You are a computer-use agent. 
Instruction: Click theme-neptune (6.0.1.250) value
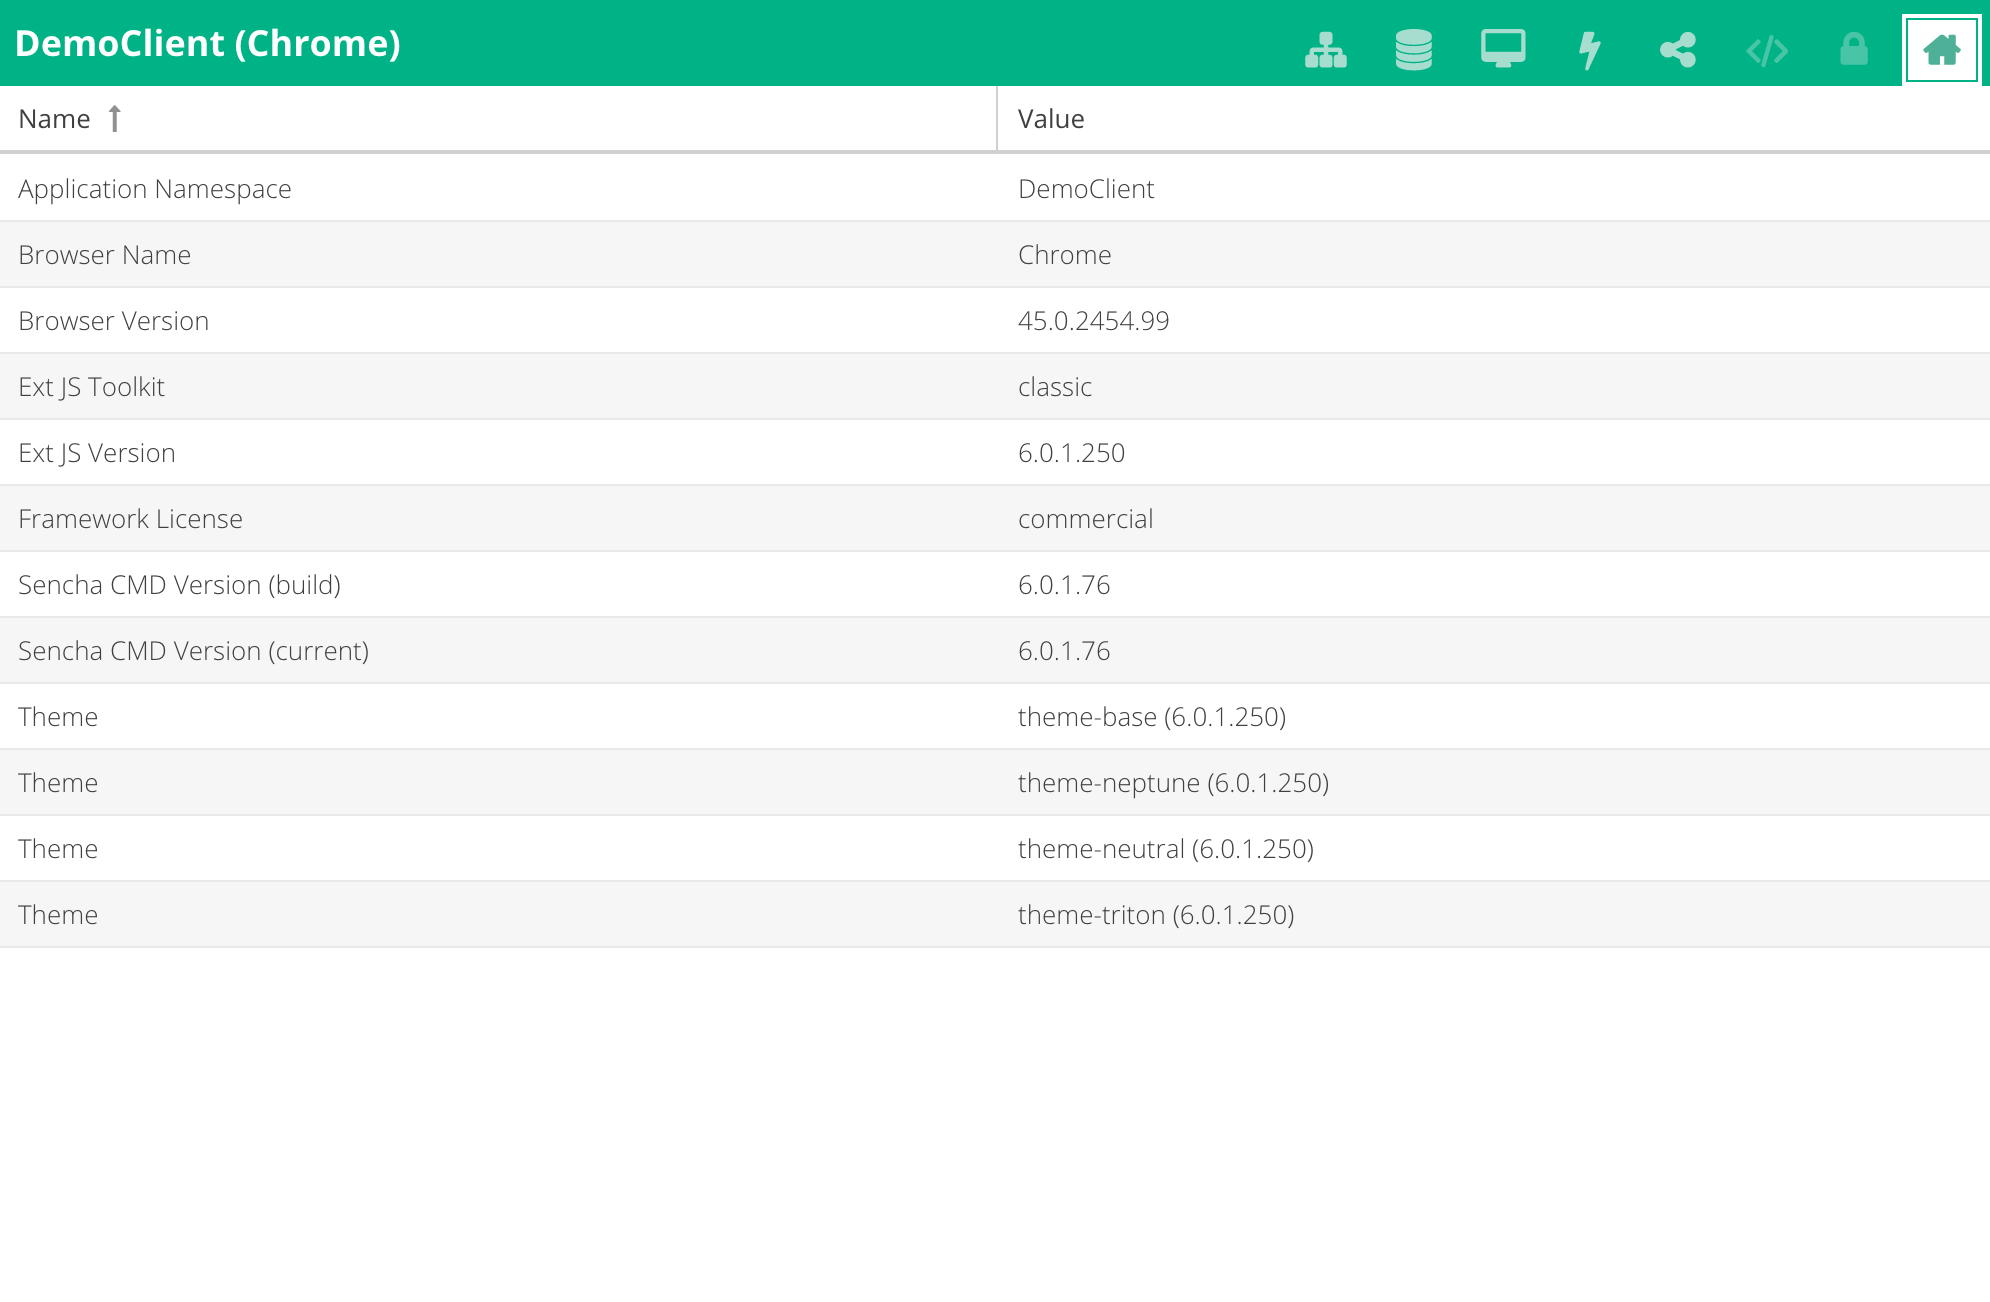click(1173, 783)
